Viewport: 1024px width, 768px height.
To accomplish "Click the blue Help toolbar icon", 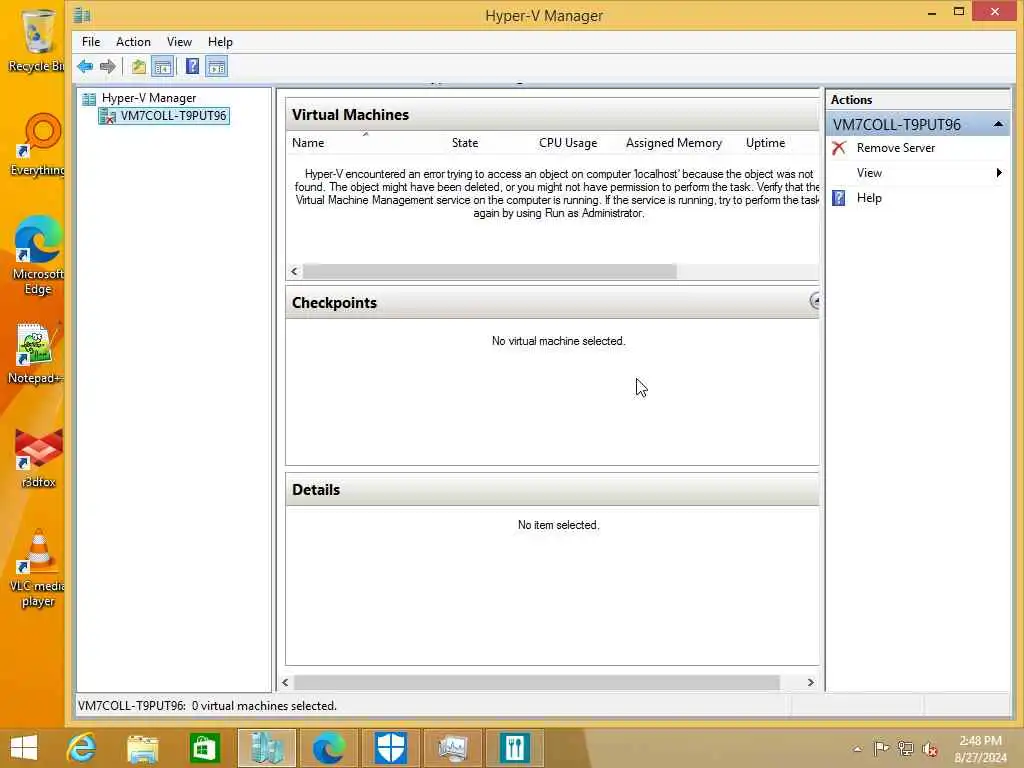I will tap(193, 67).
